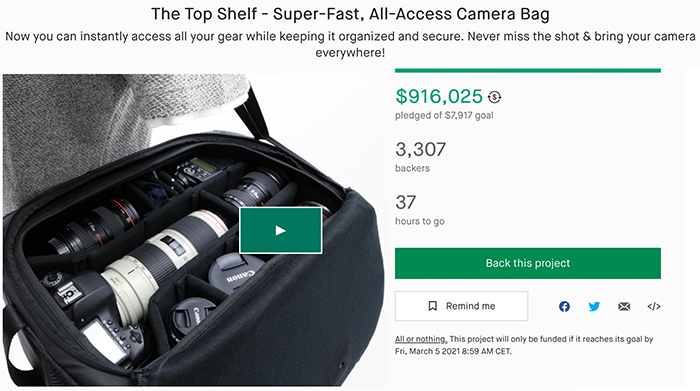Share the project via email envelope icon
The image size is (700, 391).
(x=624, y=307)
